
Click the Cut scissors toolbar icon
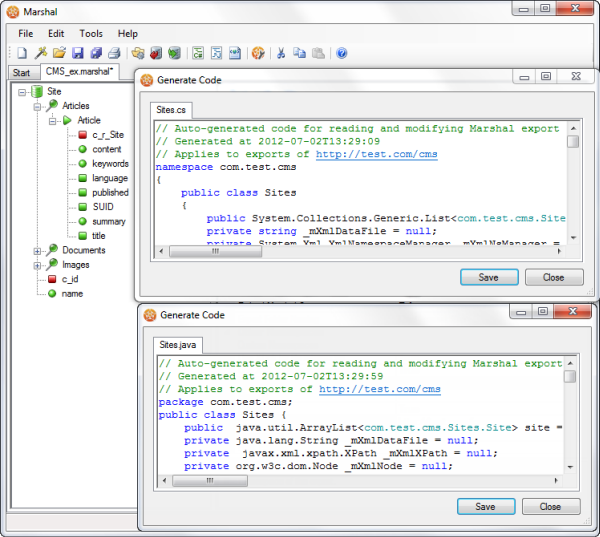click(281, 53)
